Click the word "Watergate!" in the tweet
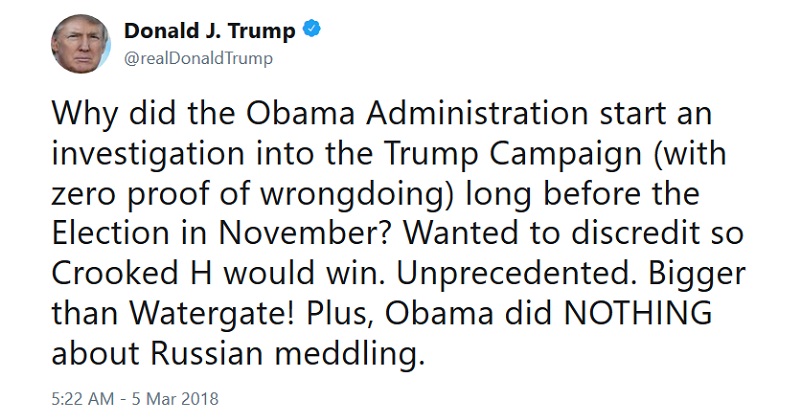 (213, 312)
